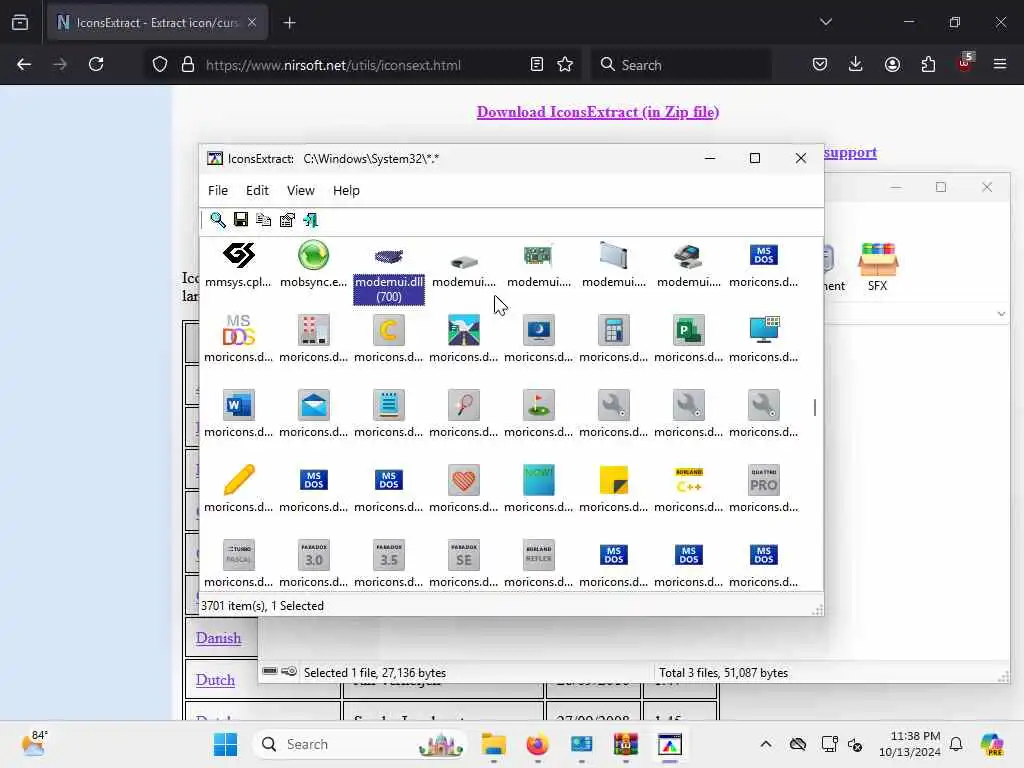This screenshot has height=768, width=1024.
Task: Click the Firefox Search box
Action: [x=680, y=65]
